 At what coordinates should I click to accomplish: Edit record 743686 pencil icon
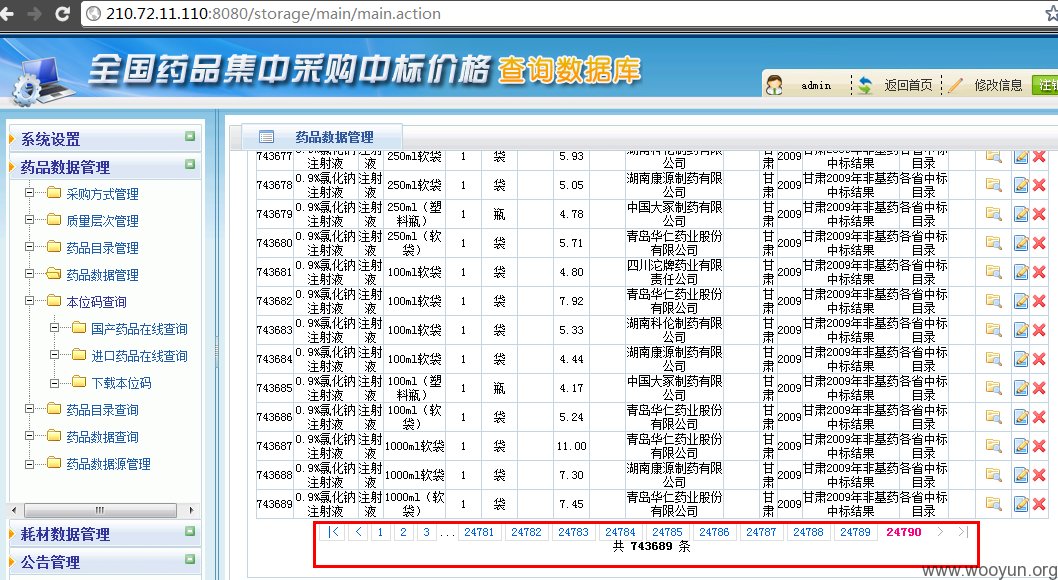coord(1021,417)
